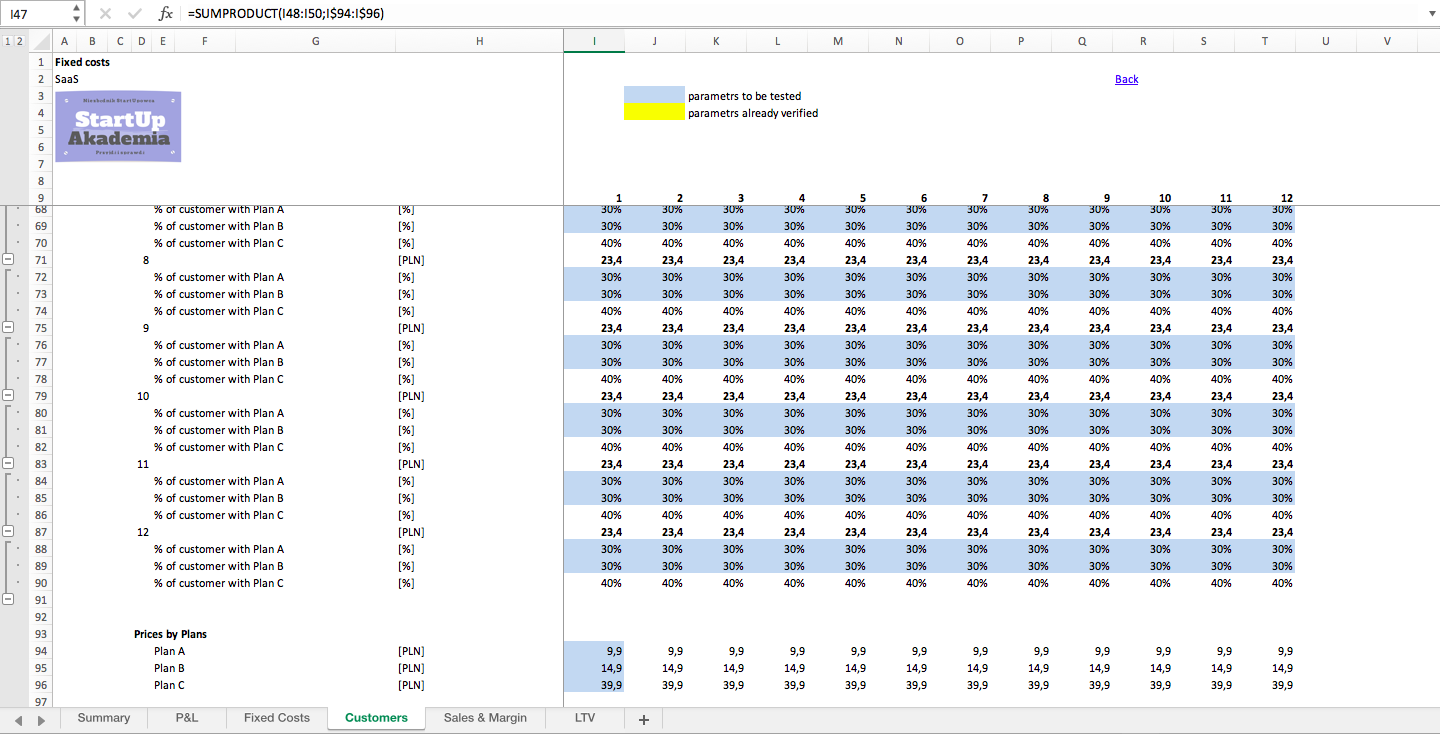This screenshot has width=1440, height=734.
Task: Select column H header
Action: point(479,41)
